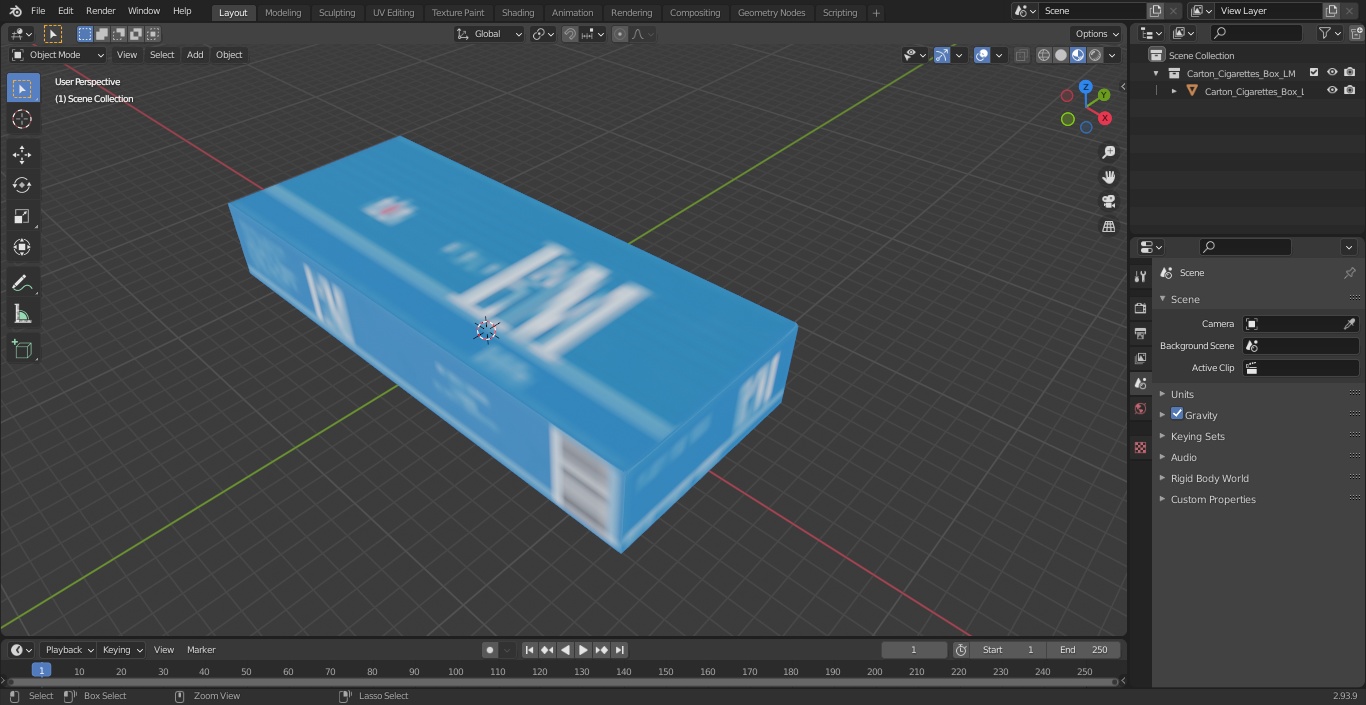The height and width of the screenshot is (705, 1366).
Task: Activate the Select Box tool
Action: [x=22, y=88]
